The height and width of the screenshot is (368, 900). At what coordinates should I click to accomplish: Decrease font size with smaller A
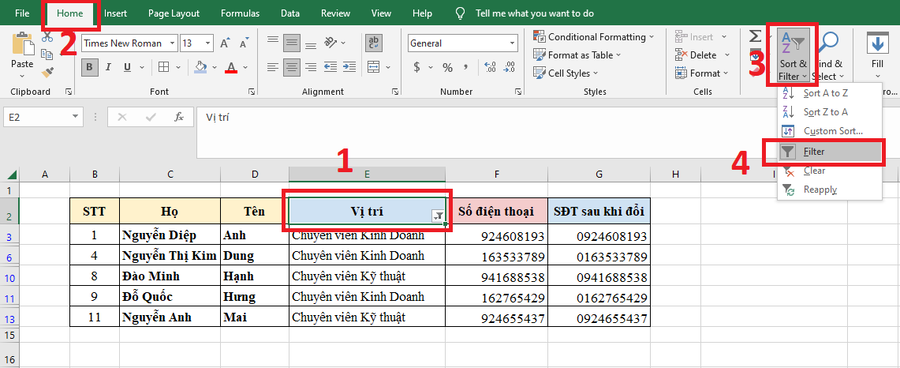pos(244,43)
